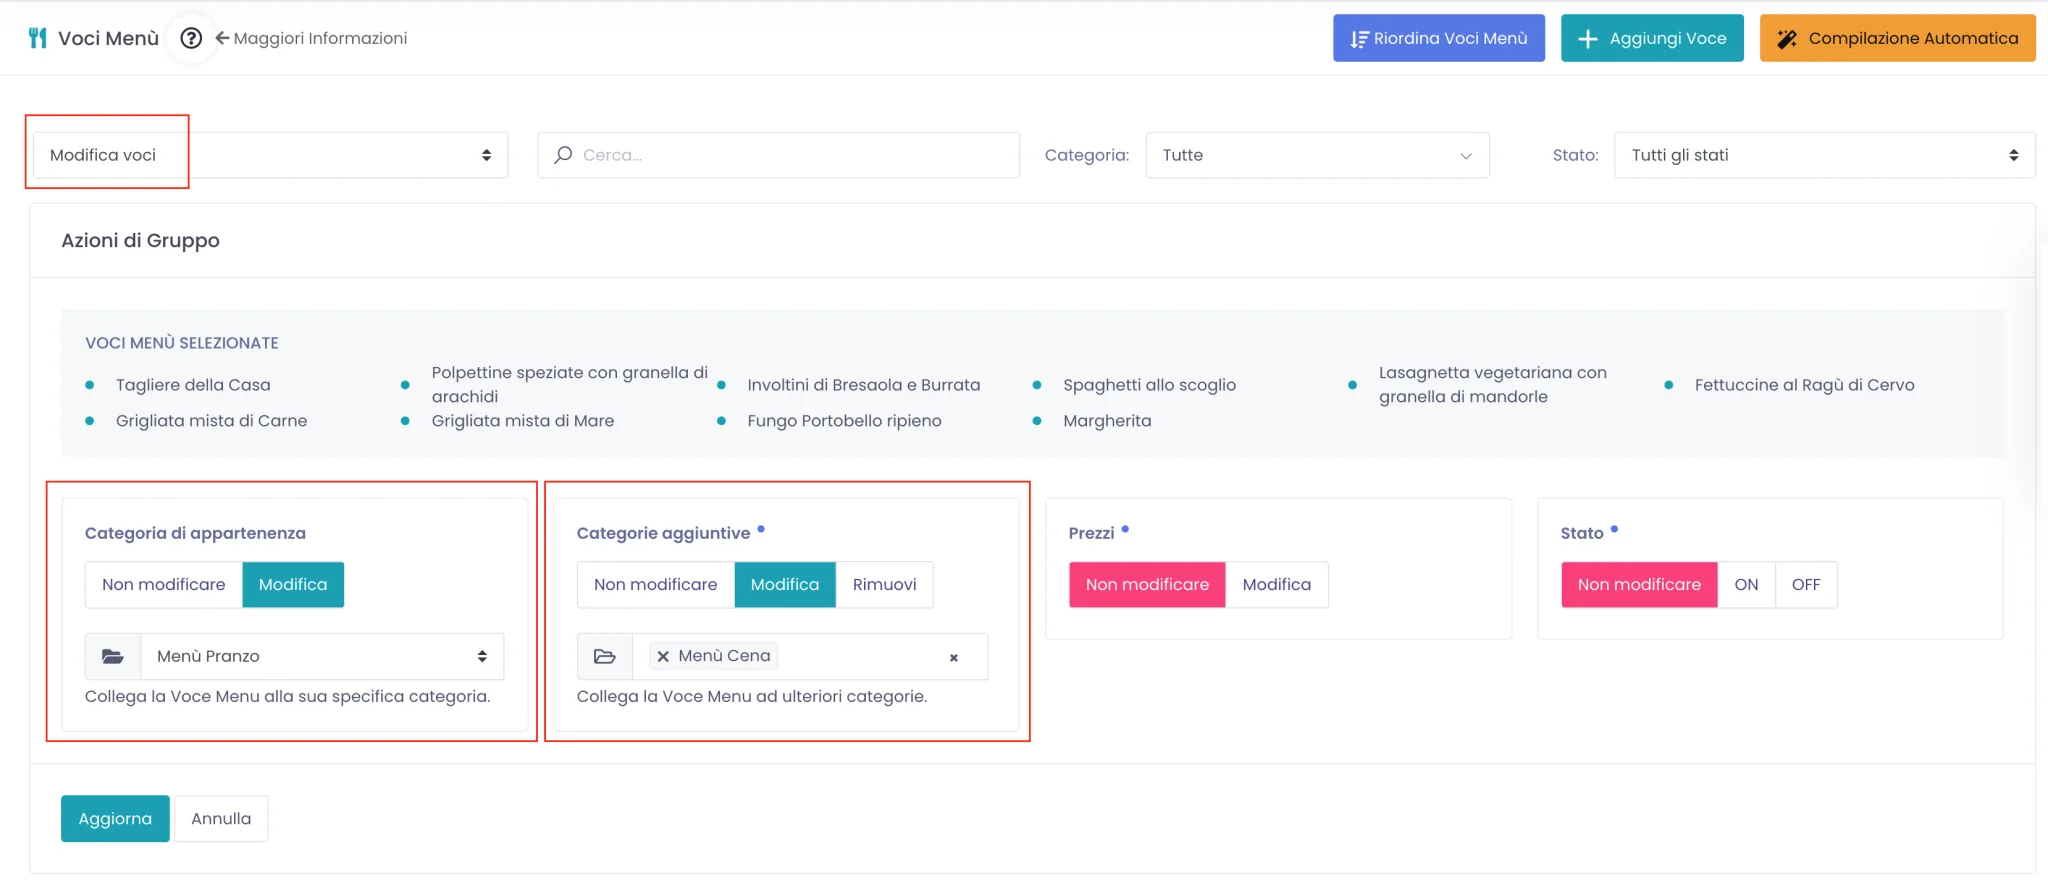This screenshot has width=2048, height=891.
Task: Set Stato to OFF
Action: (x=1806, y=585)
